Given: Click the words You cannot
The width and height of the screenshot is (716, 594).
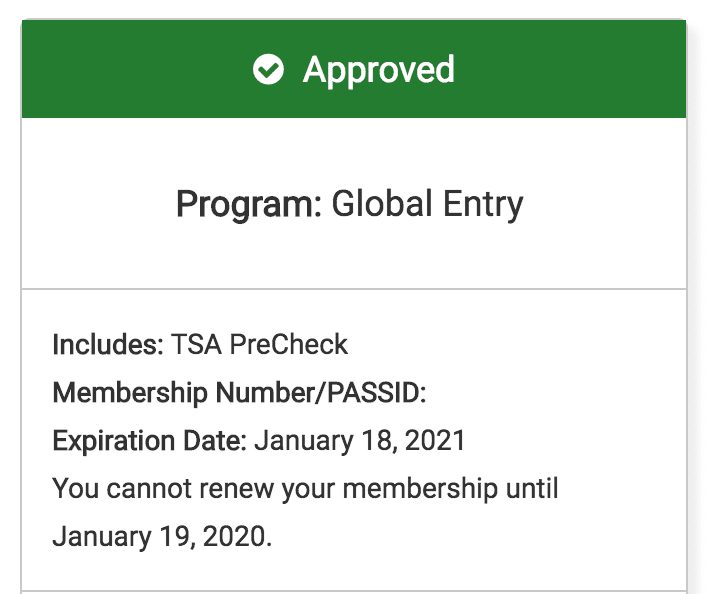Looking at the screenshot, I should 118,489.
